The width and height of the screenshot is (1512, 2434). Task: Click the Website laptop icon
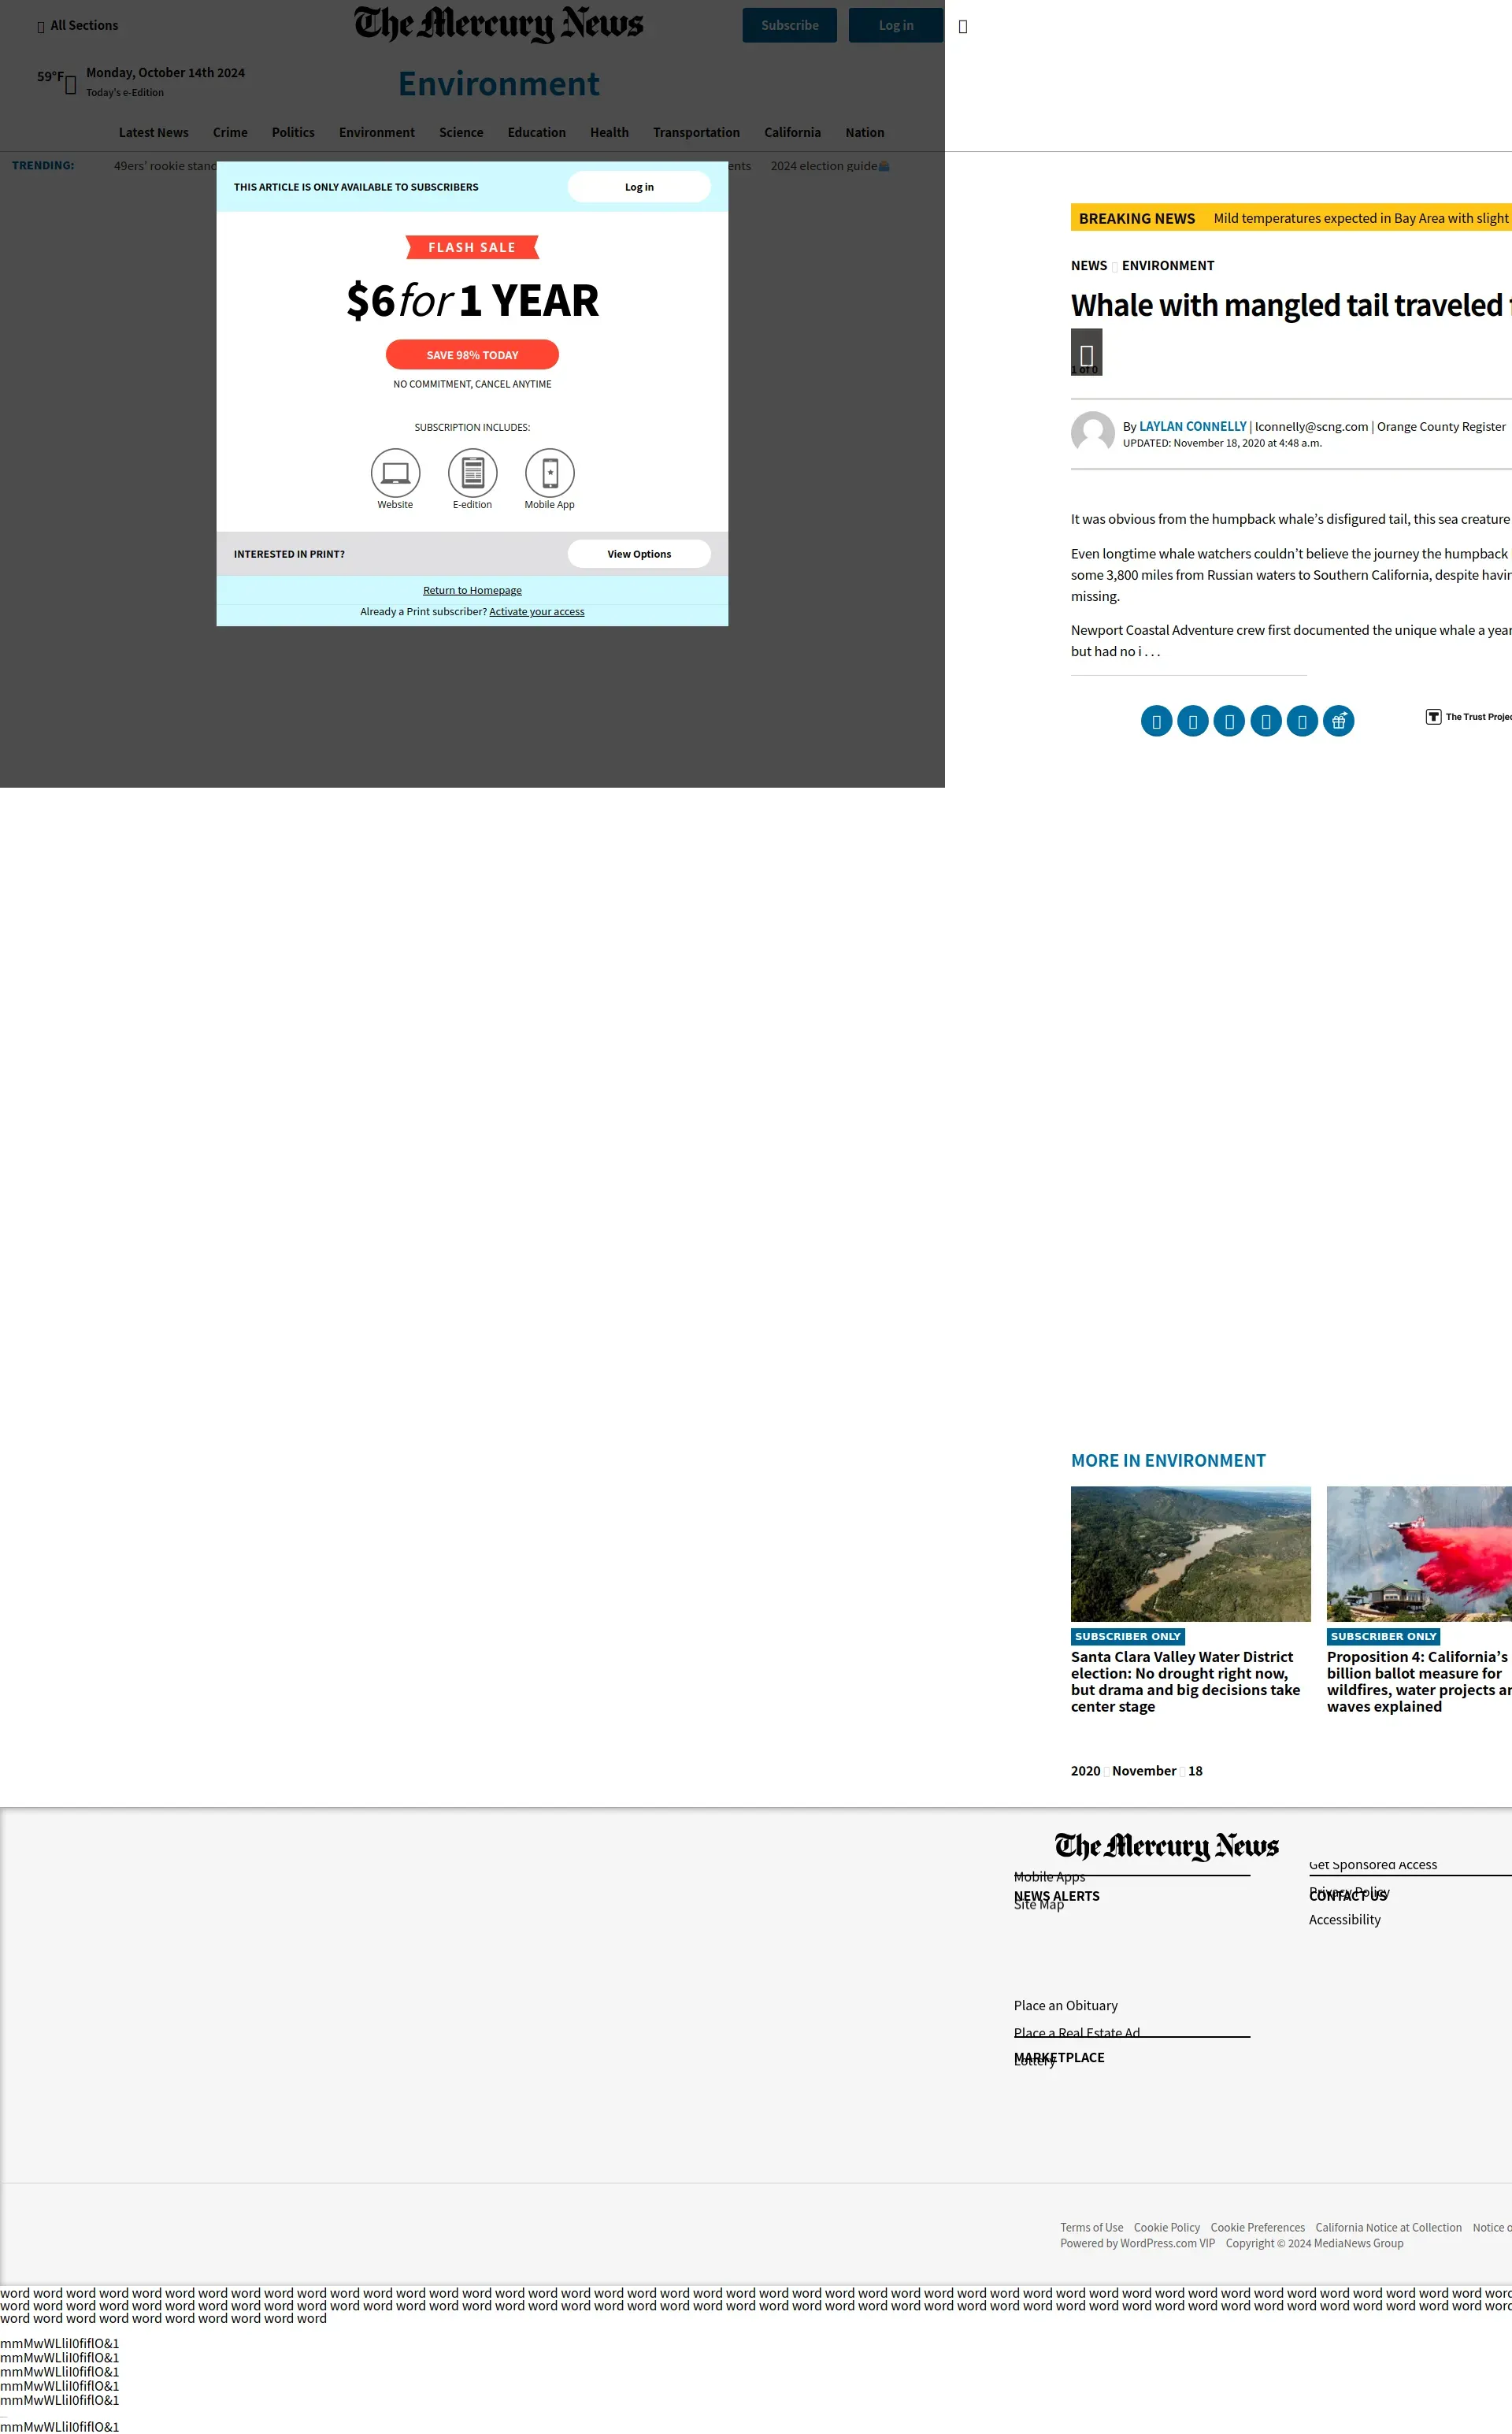click(395, 473)
